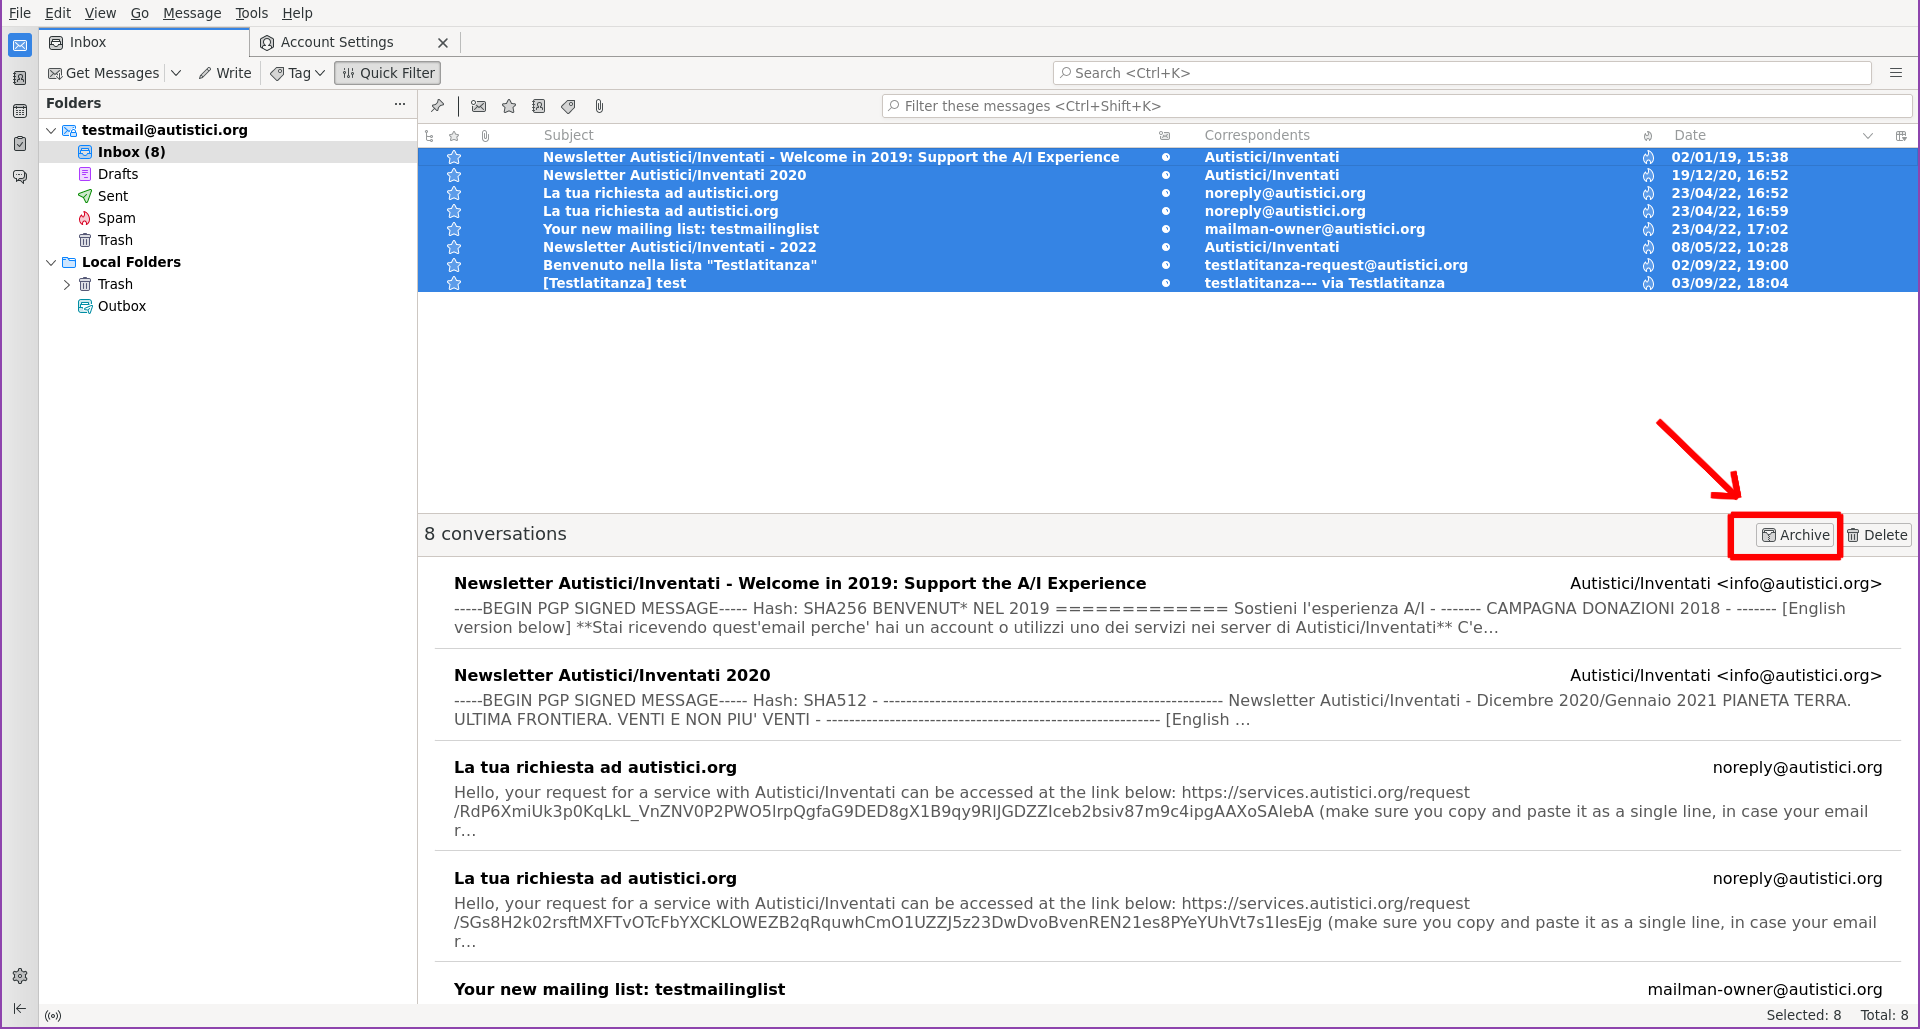Switch to the Account Settings tab
Image resolution: width=1920 pixels, height=1029 pixels.
coord(336,42)
